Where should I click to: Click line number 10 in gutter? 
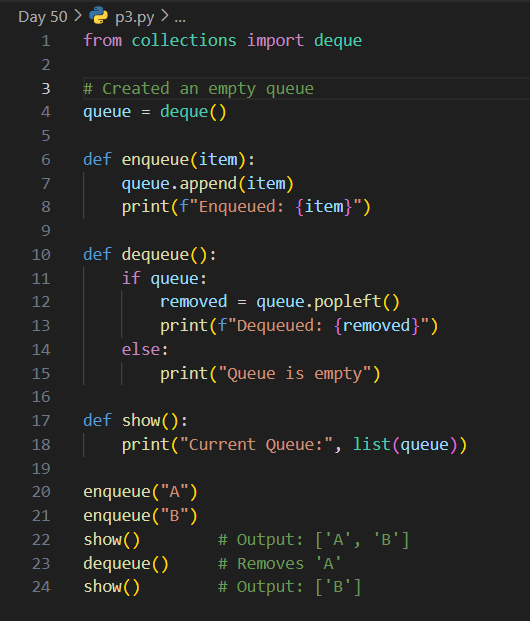(x=41, y=255)
